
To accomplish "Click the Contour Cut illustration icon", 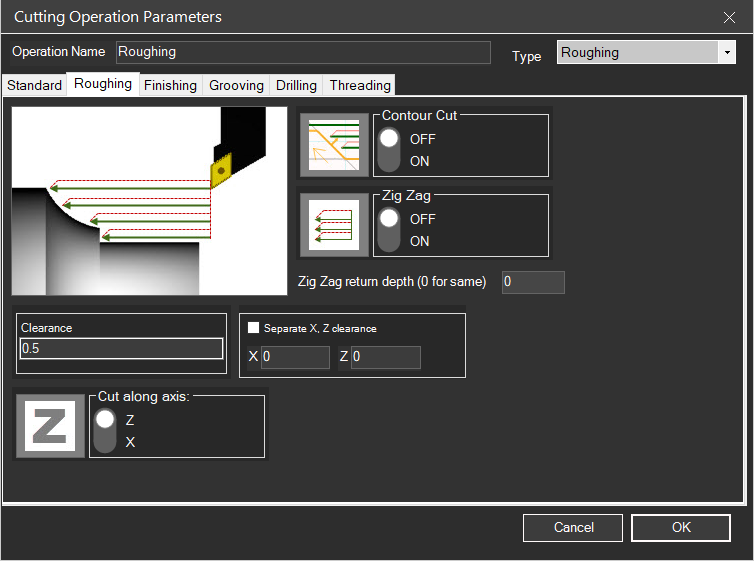I will point(334,145).
